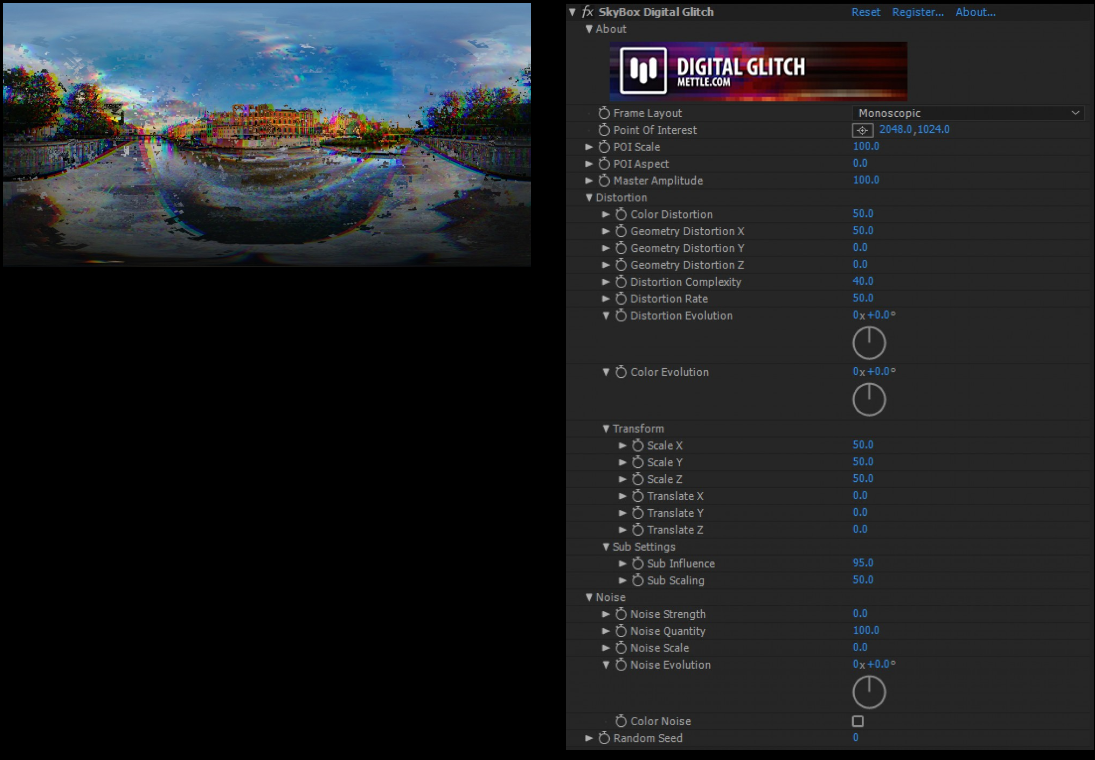
Task: Collapse the About section
Action: [589, 29]
